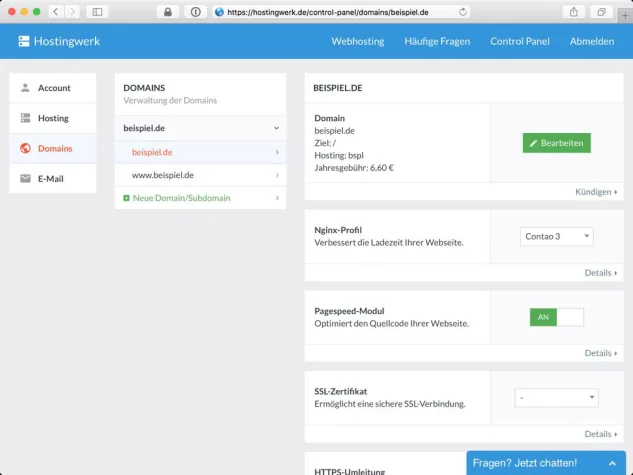Open the Webhosting menu item

[359, 42]
